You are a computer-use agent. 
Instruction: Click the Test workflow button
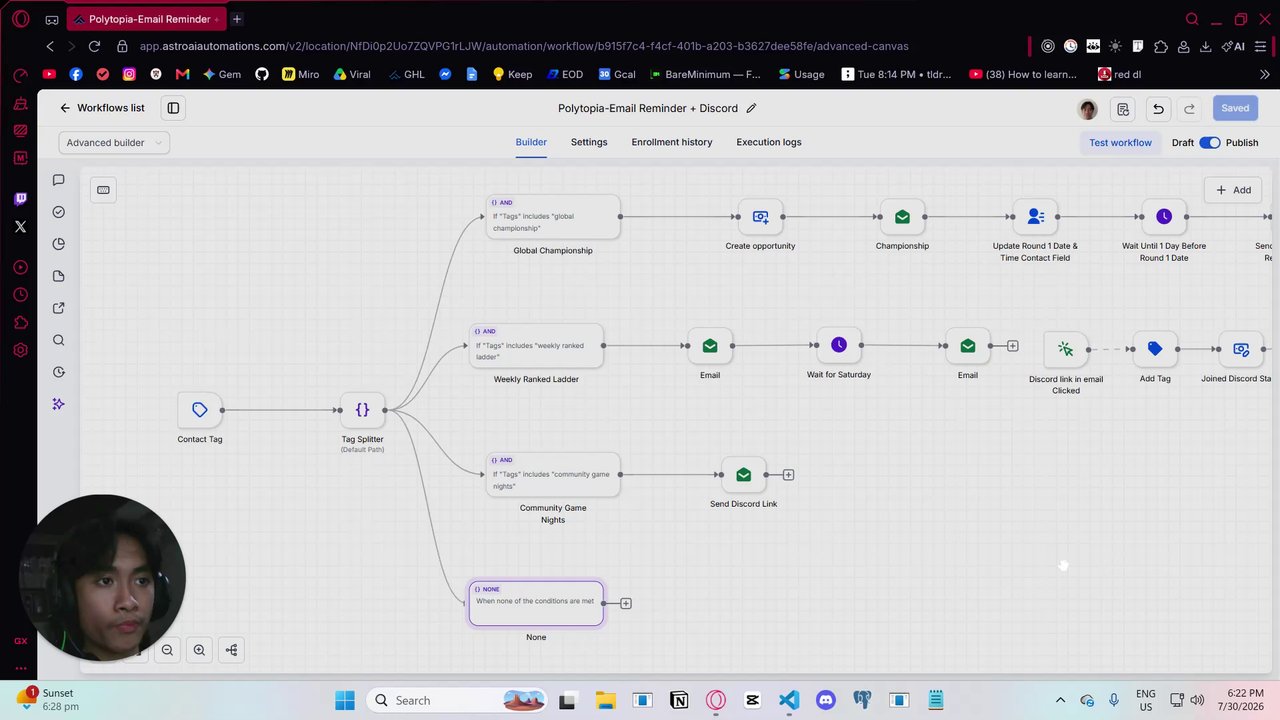tap(1120, 143)
